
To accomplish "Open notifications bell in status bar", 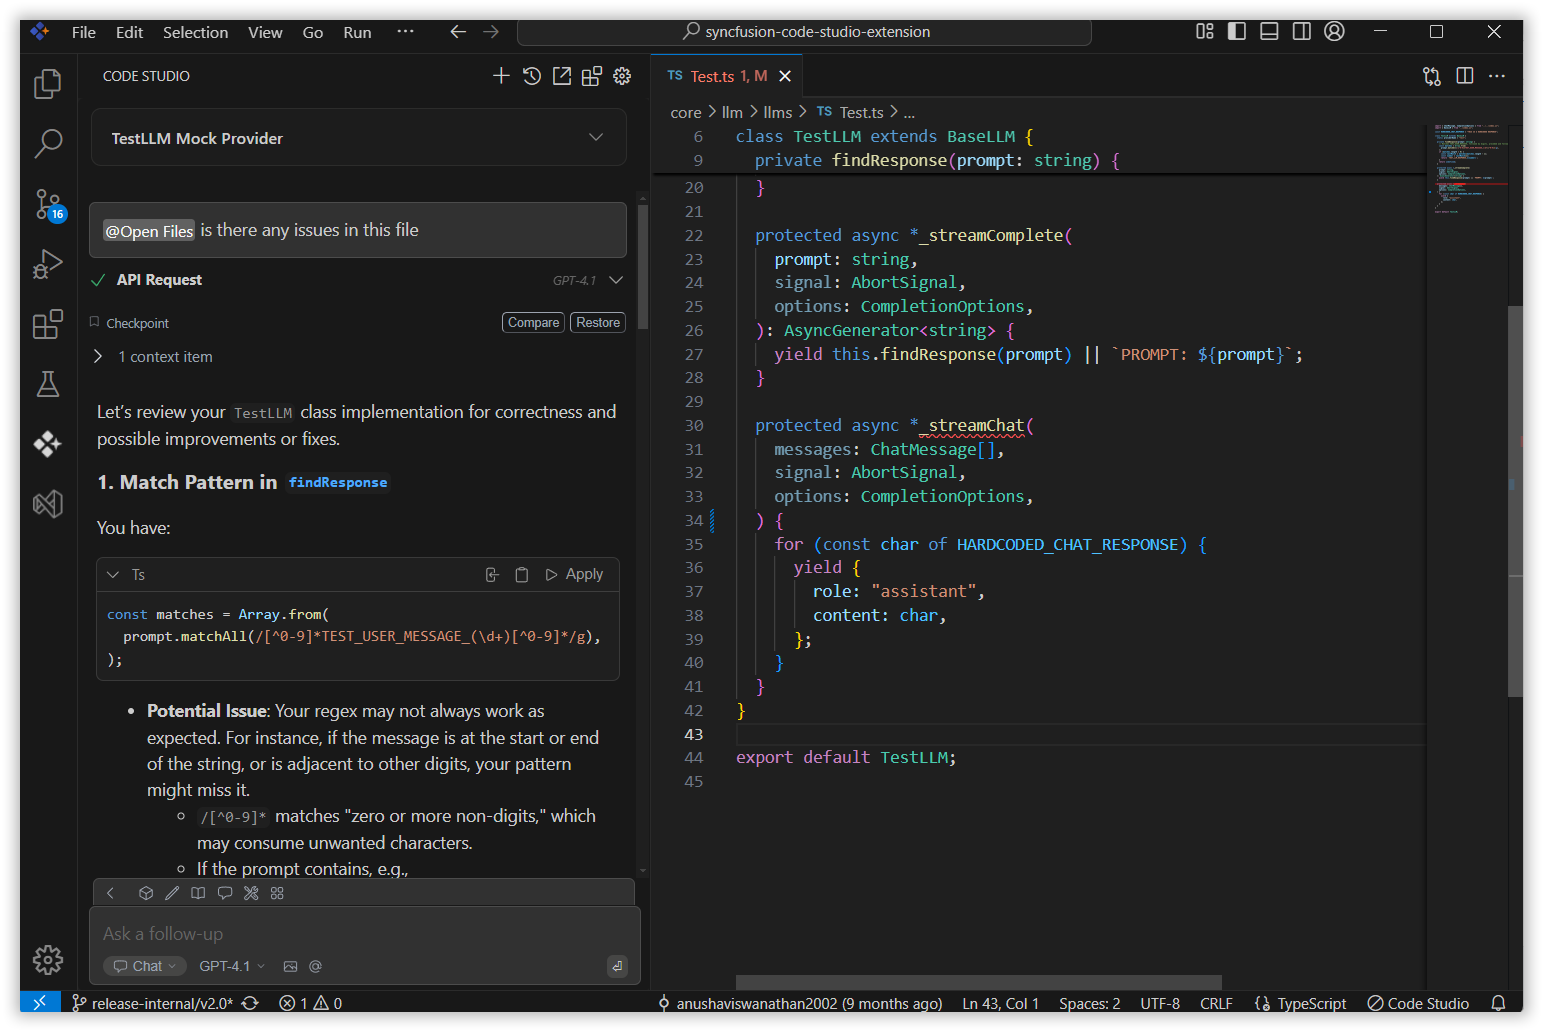I will coord(1498,1003).
